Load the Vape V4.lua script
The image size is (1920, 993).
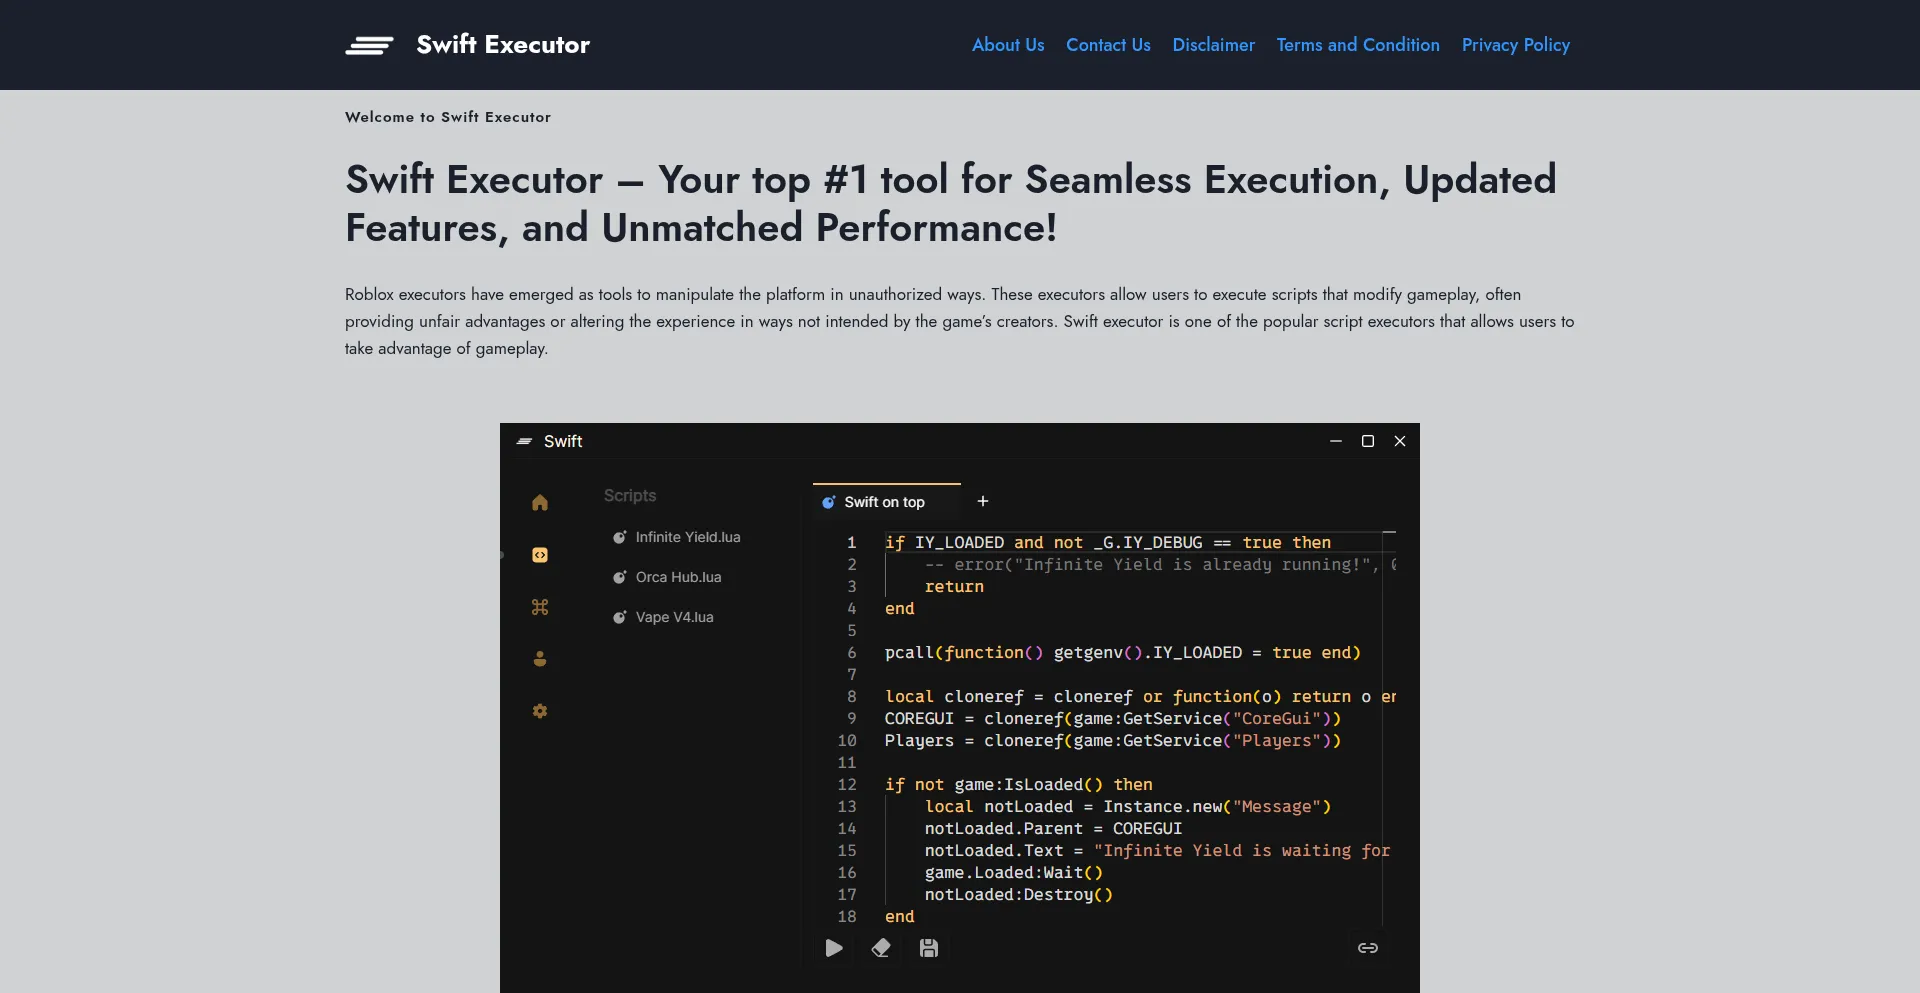click(x=674, y=617)
